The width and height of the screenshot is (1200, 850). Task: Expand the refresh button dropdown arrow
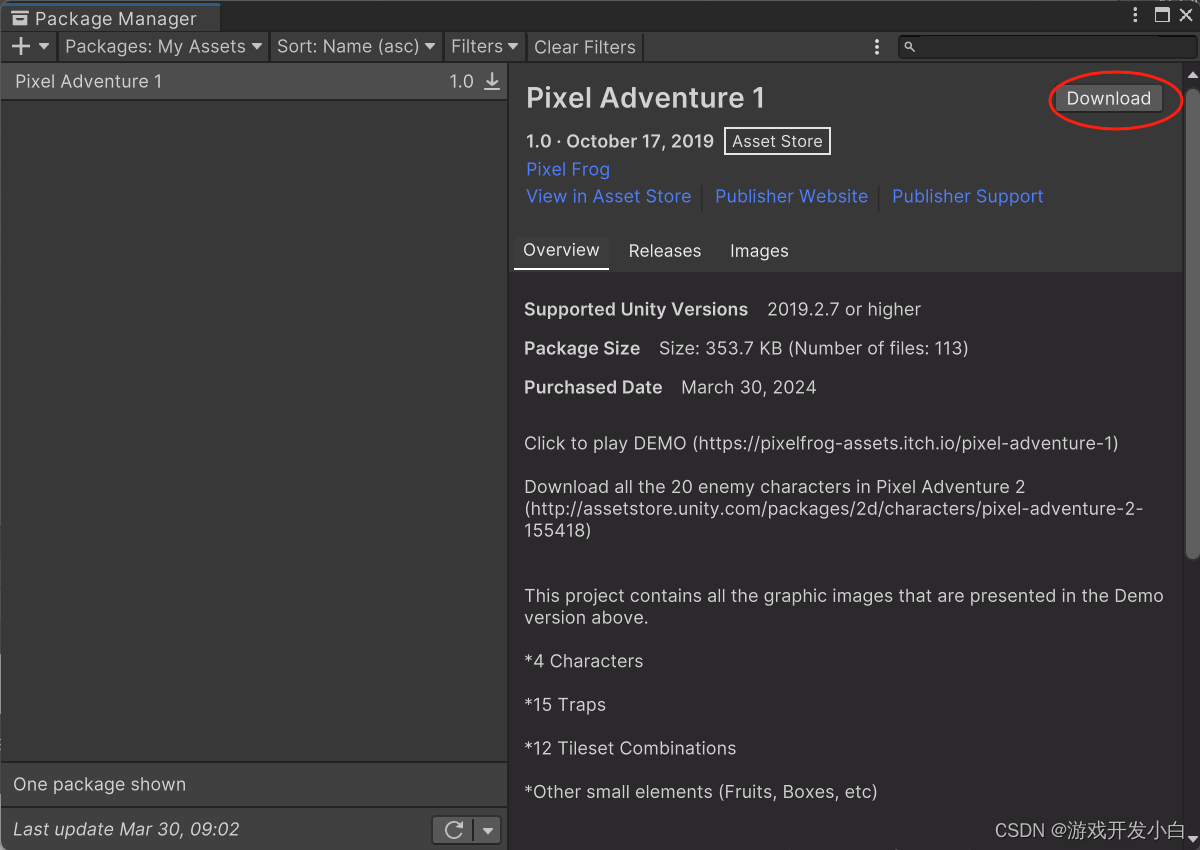[x=487, y=829]
